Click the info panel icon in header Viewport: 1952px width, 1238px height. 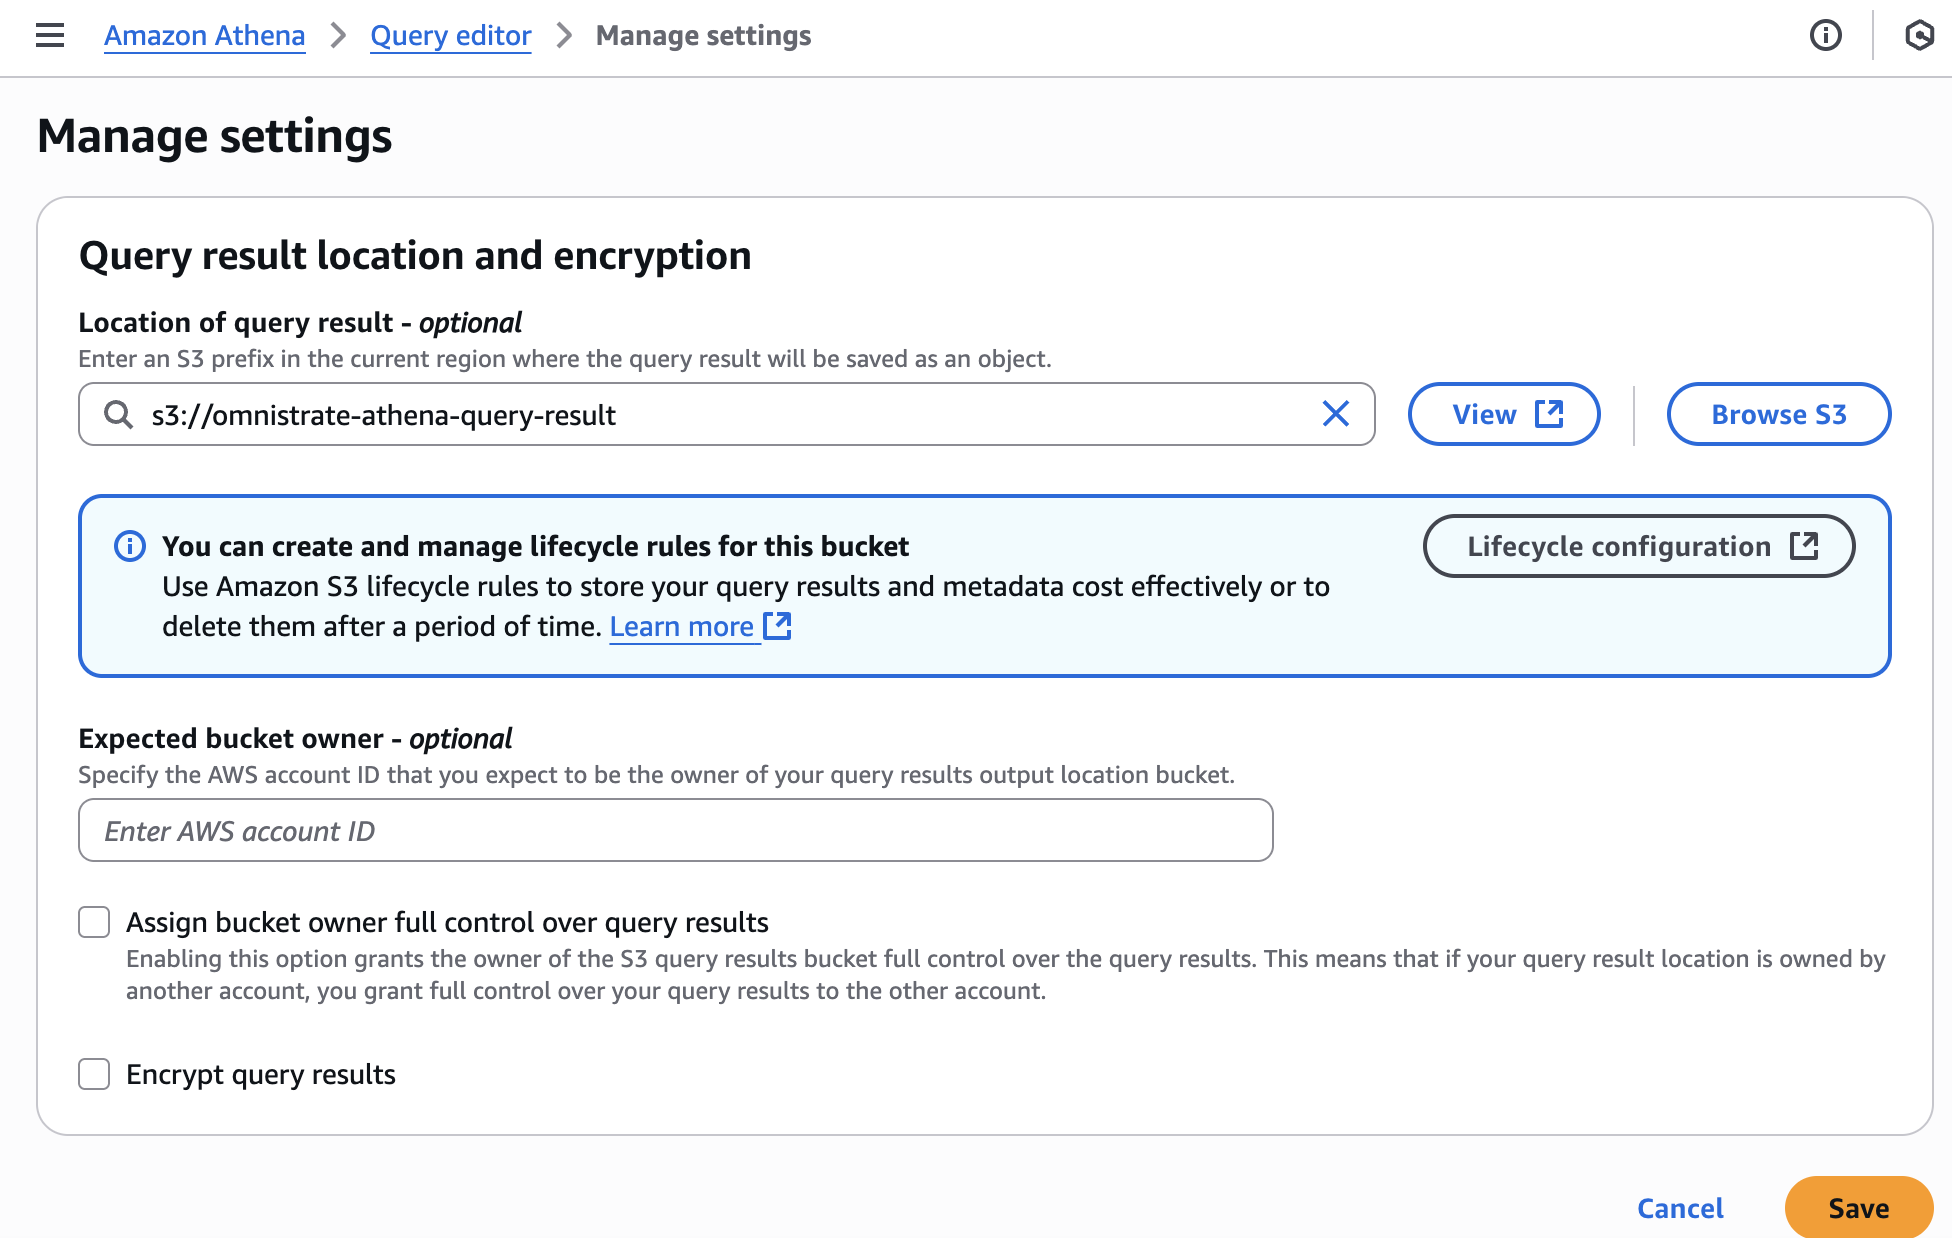tap(1825, 36)
